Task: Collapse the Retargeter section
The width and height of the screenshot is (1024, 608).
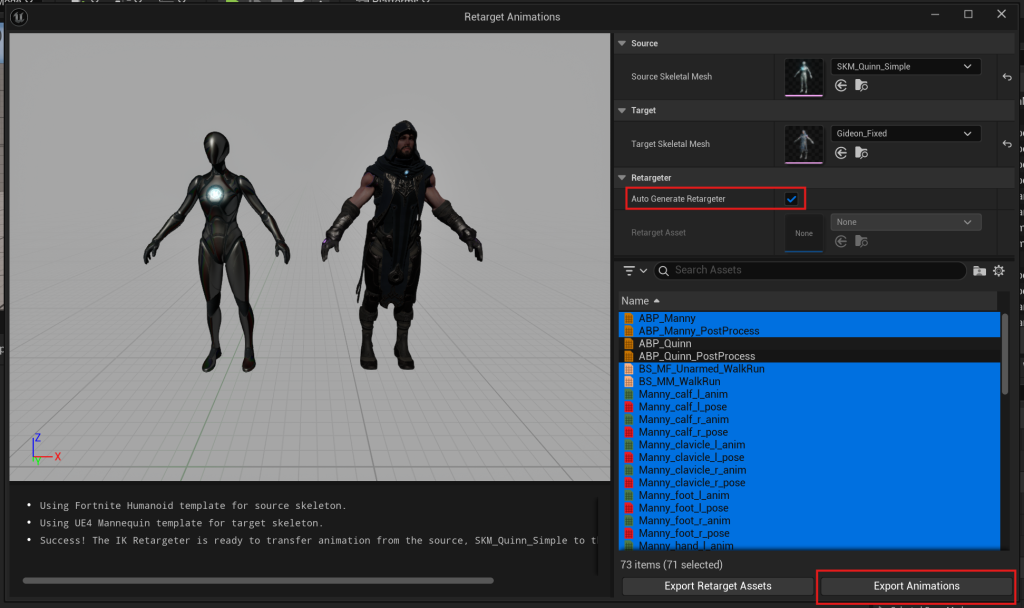Action: tap(622, 178)
